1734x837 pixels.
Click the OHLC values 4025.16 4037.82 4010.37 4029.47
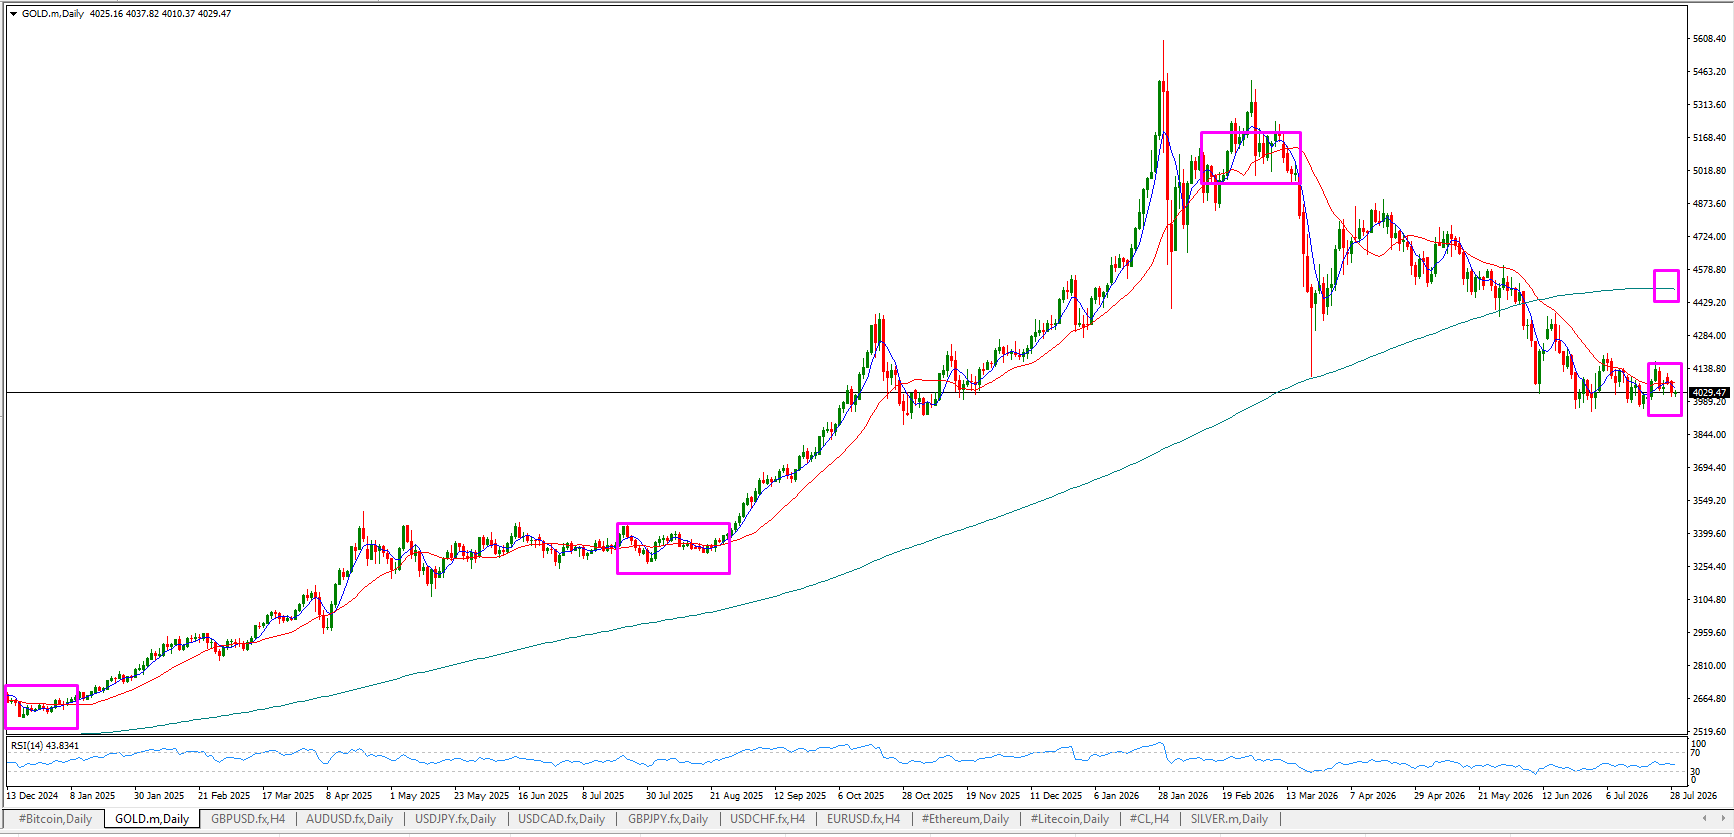pyautogui.click(x=160, y=14)
